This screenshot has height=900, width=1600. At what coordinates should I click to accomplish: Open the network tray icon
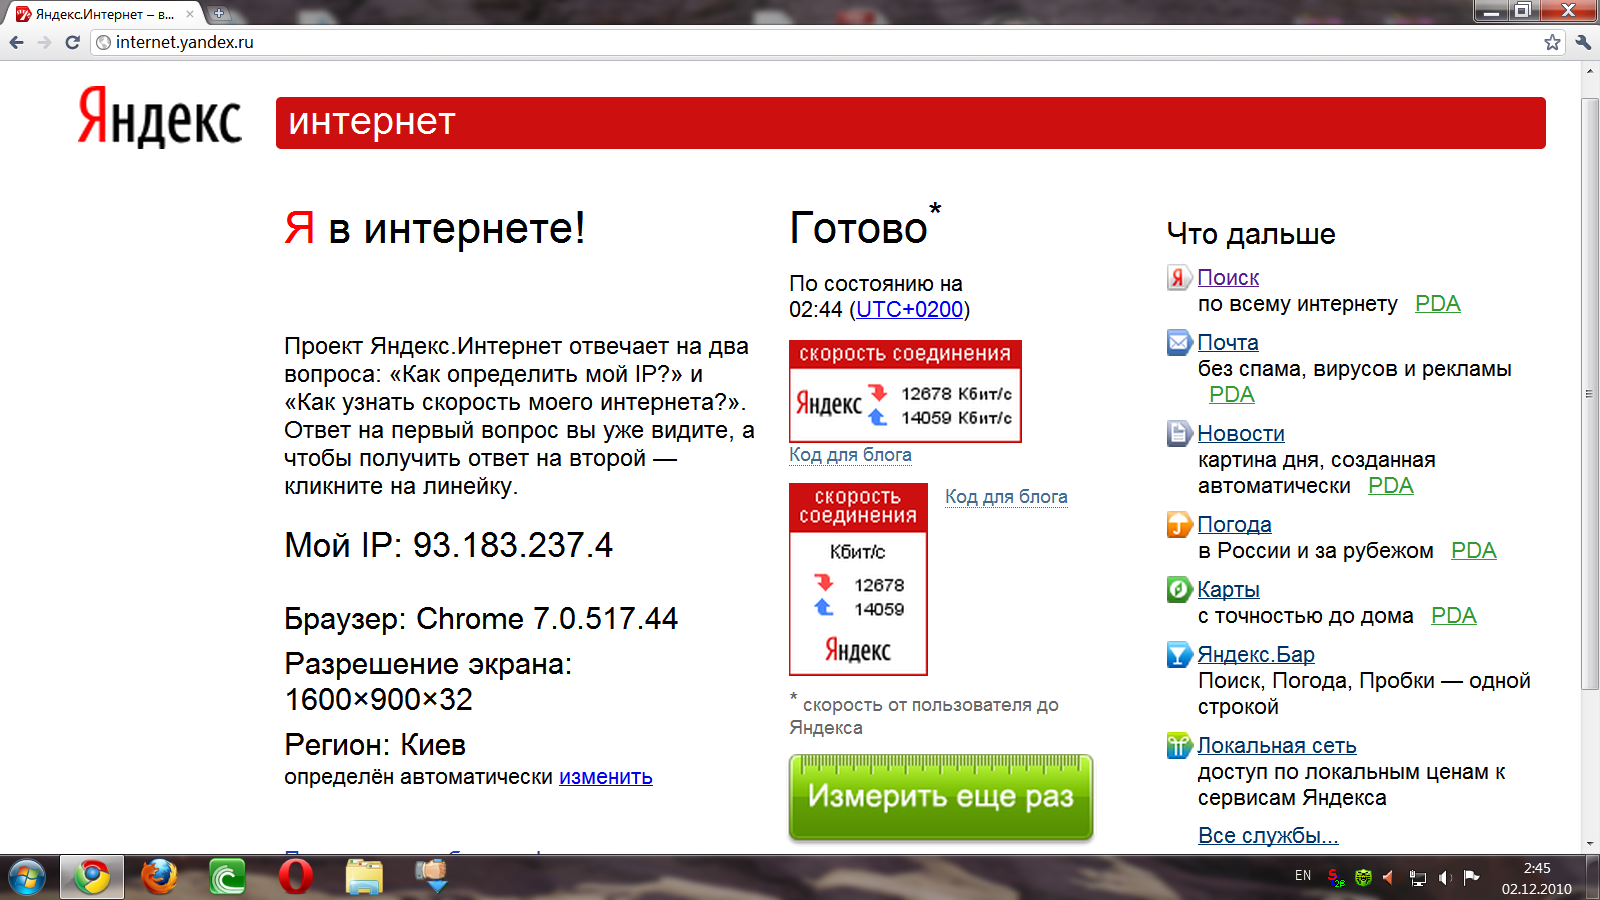(1418, 878)
